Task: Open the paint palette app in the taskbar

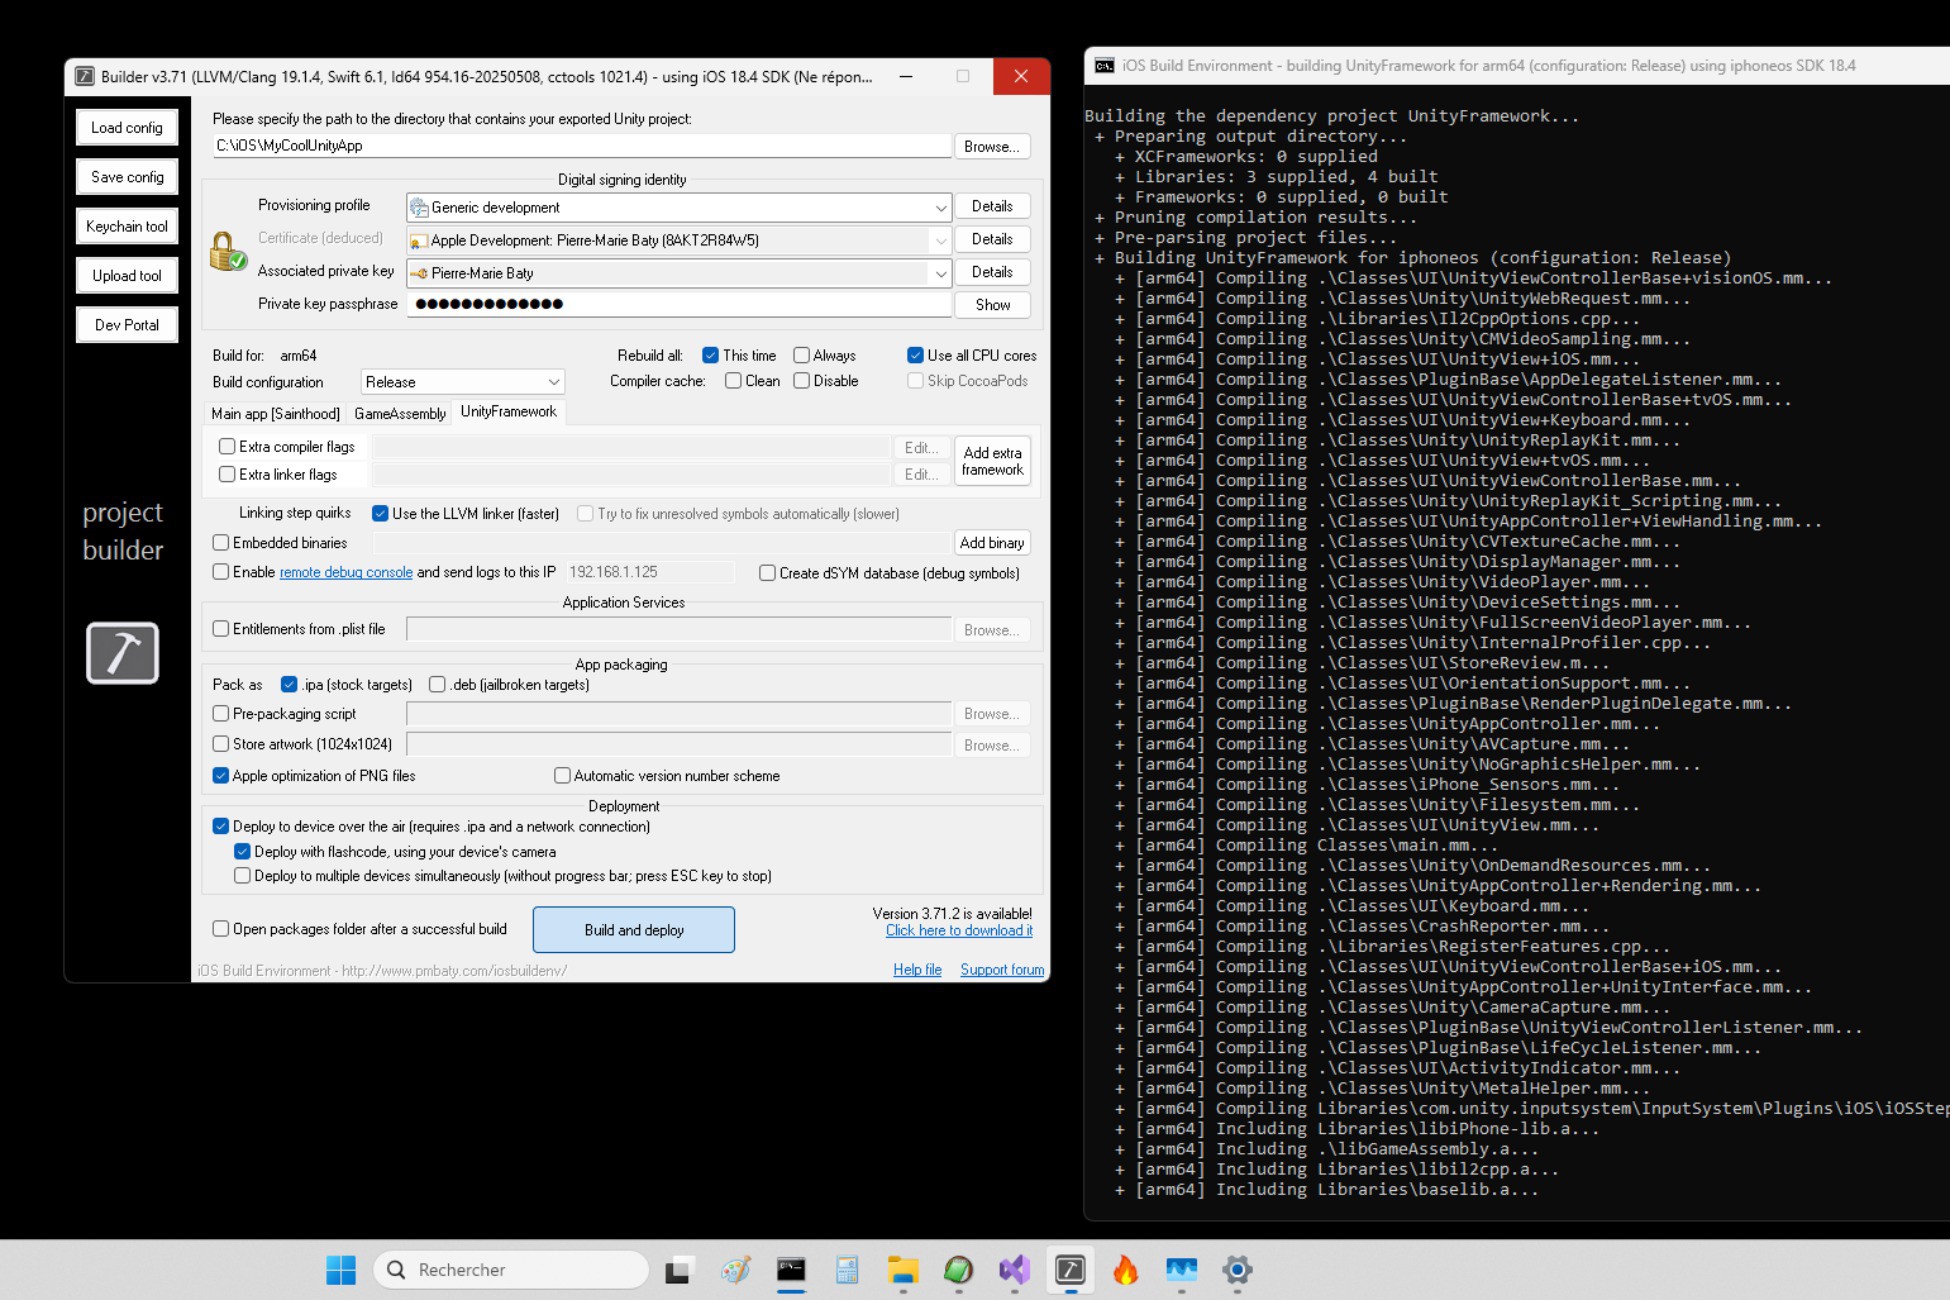Action: (x=735, y=1270)
